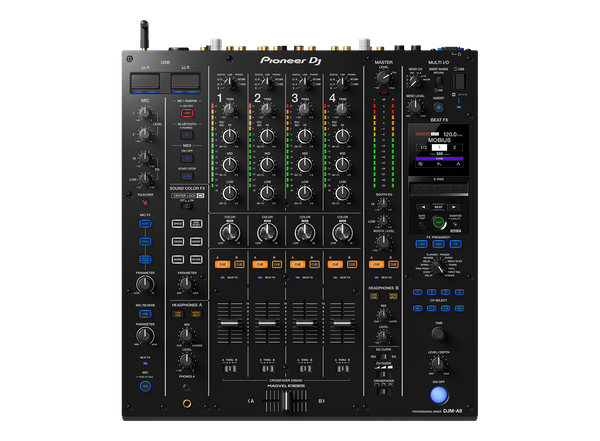Select Beat FX channel 4 button
The height and width of the screenshot is (441, 600).
click(x=460, y=292)
